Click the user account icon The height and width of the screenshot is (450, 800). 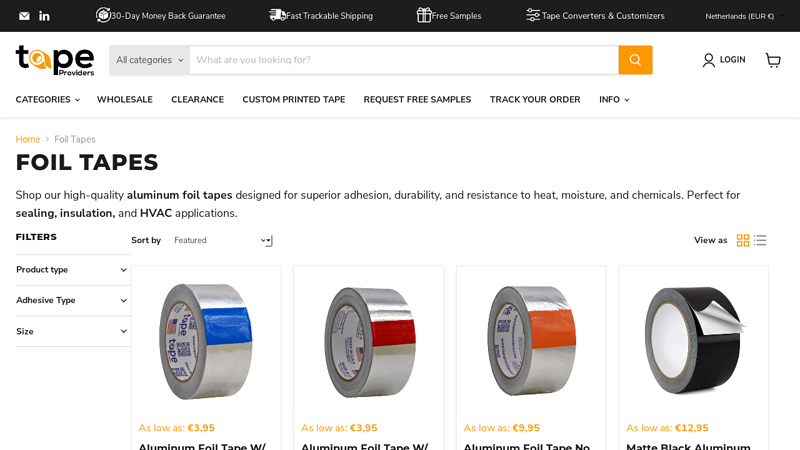[708, 60]
